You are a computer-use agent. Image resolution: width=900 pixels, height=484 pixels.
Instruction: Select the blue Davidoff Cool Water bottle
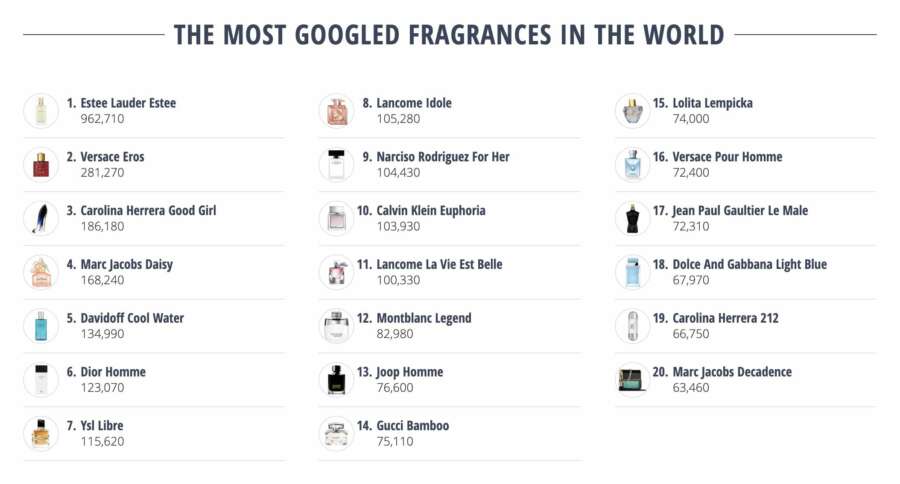pyautogui.click(x=41, y=326)
